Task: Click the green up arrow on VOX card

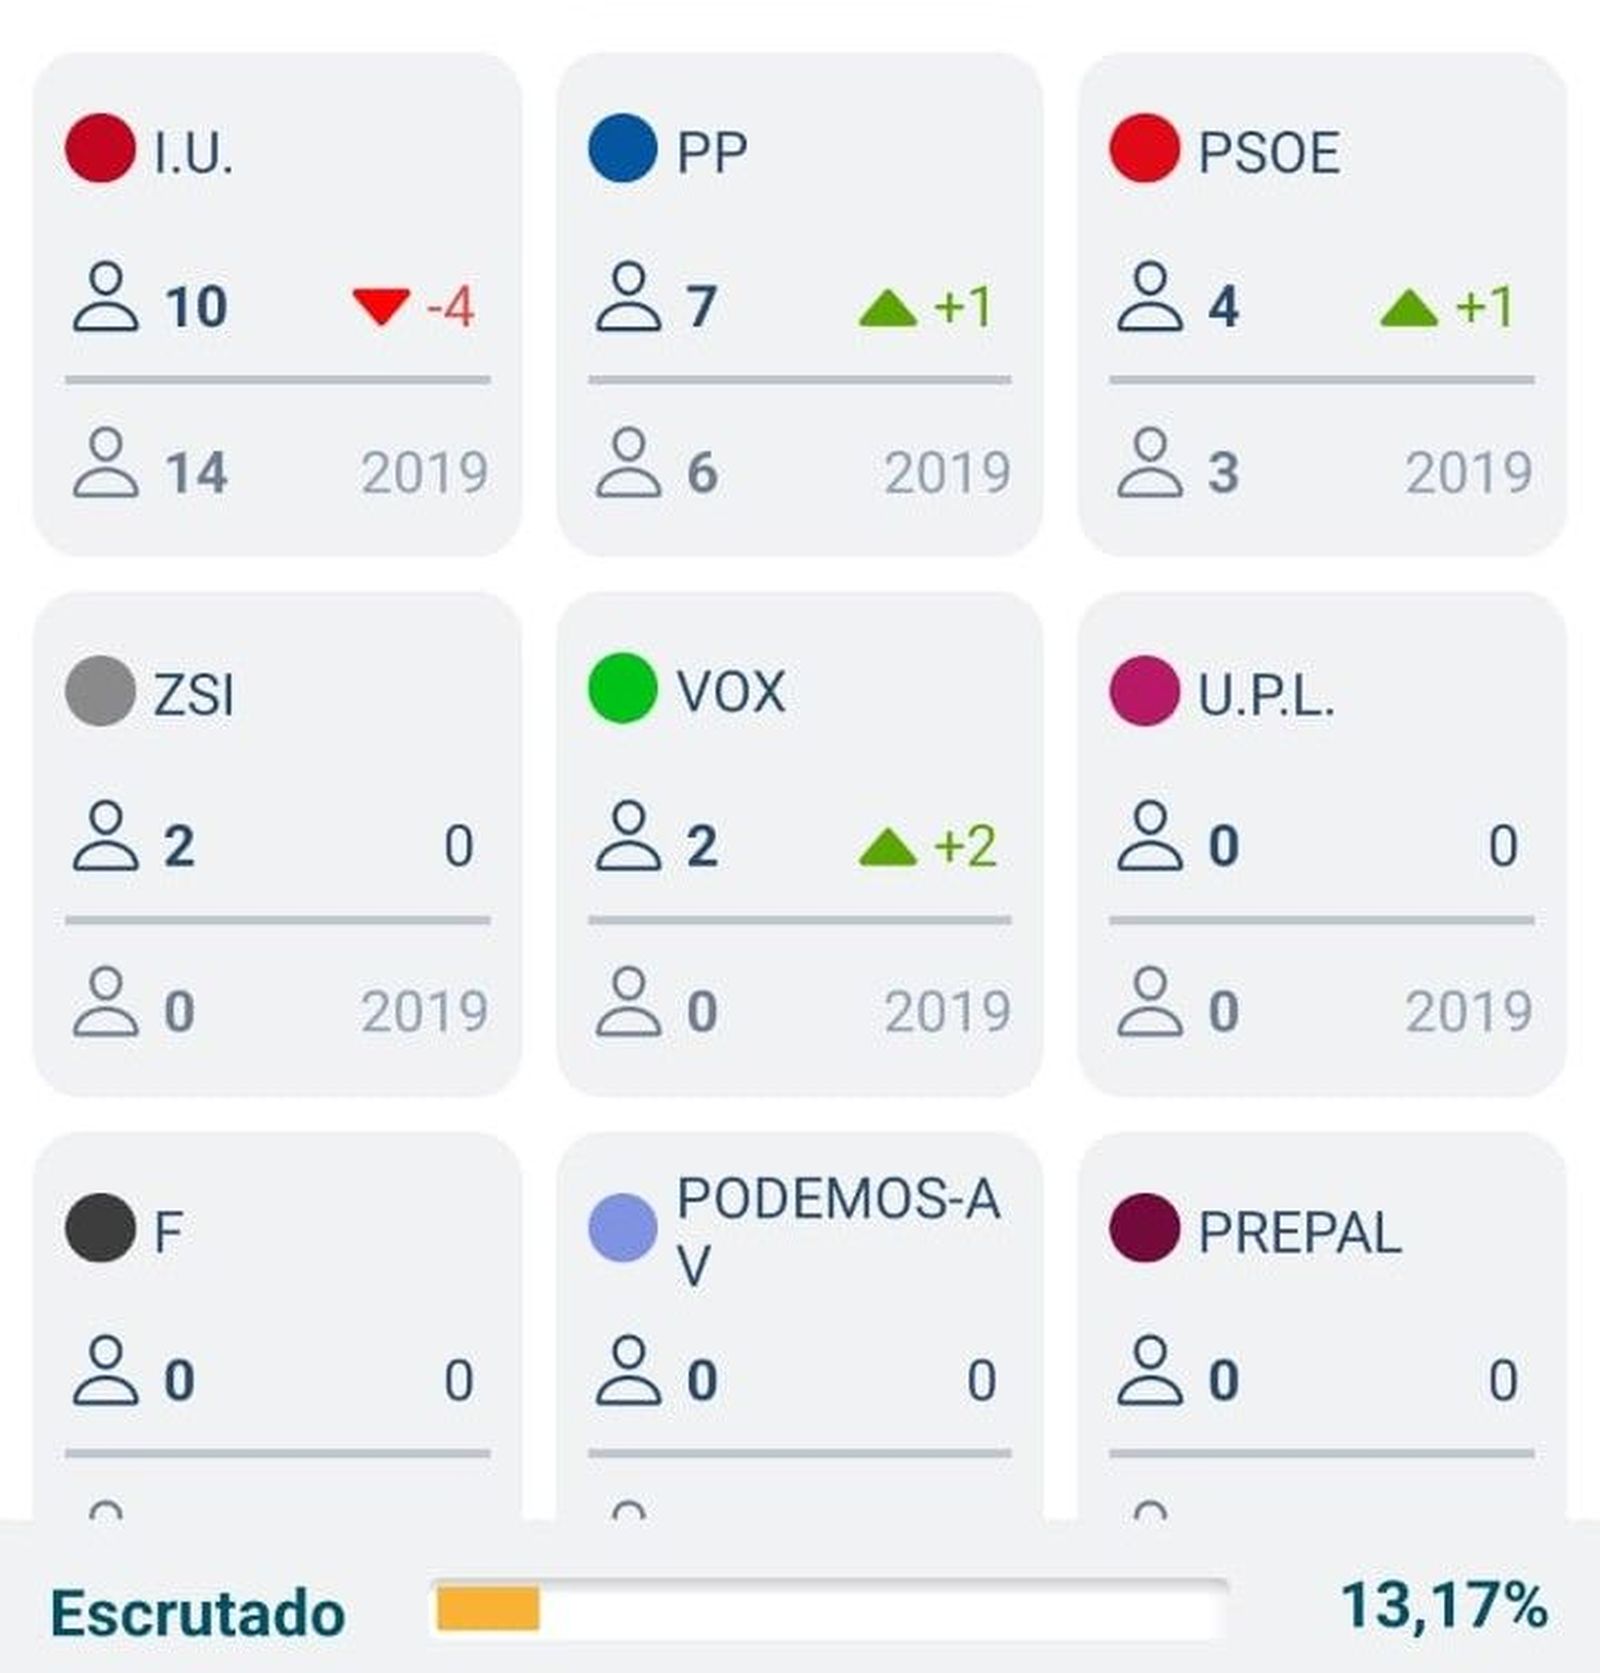Action: click(888, 847)
